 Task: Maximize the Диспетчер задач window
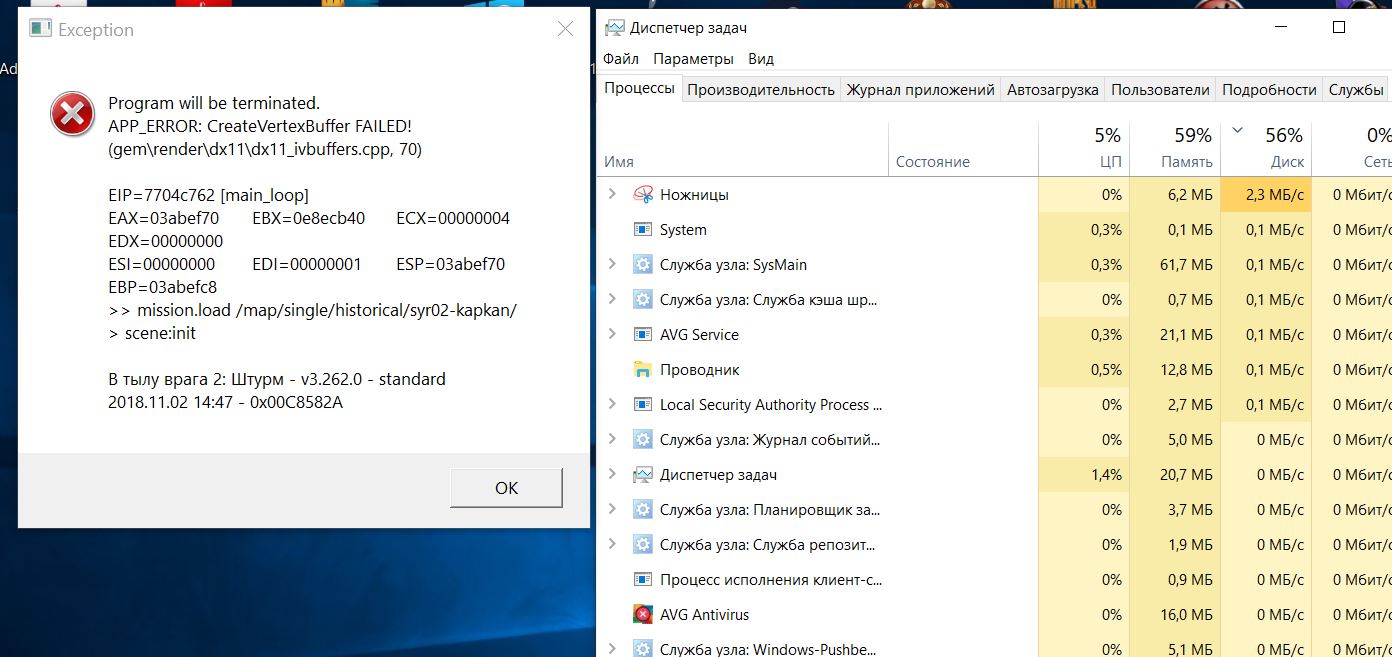coord(1340,28)
